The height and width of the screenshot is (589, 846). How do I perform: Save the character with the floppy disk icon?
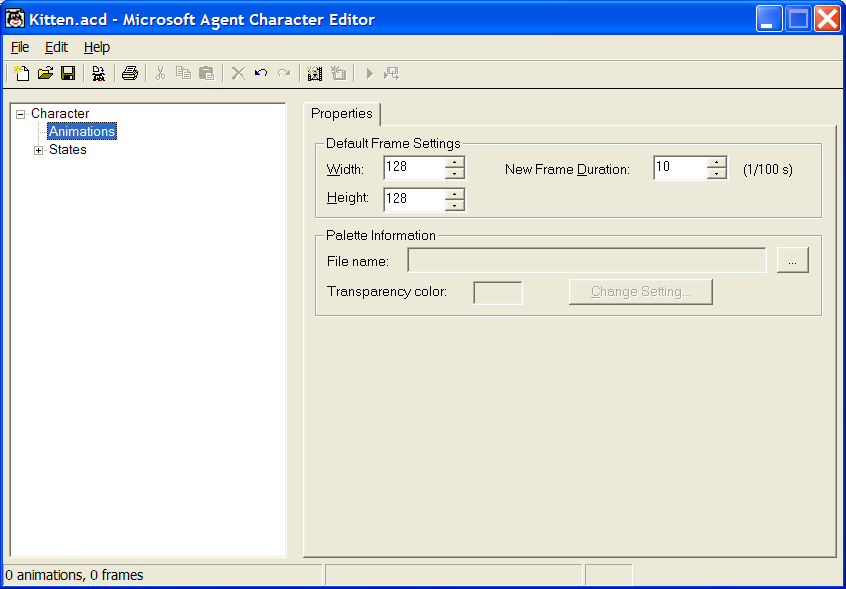tap(68, 73)
